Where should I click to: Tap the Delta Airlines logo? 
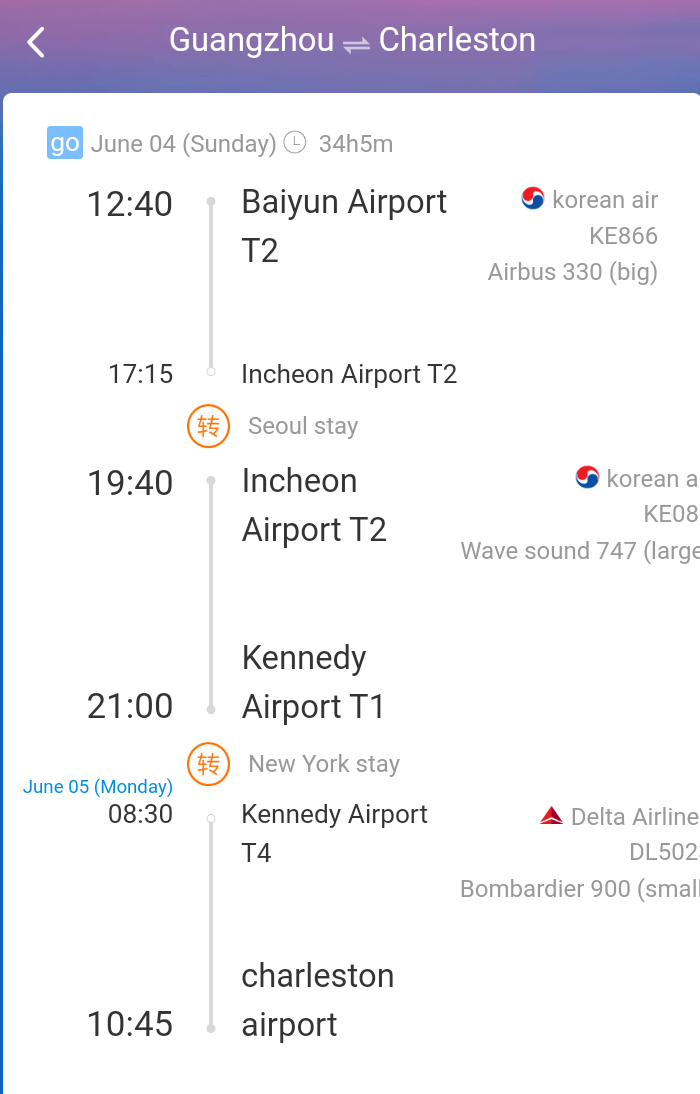click(x=551, y=816)
